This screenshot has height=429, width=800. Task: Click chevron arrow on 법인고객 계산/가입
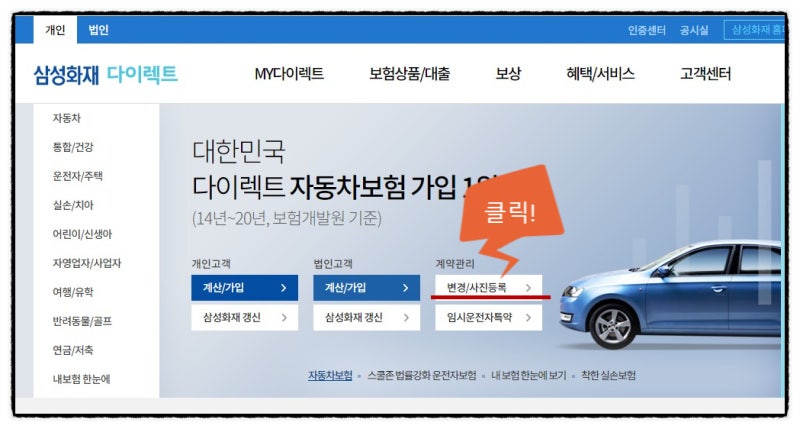[x=406, y=288]
